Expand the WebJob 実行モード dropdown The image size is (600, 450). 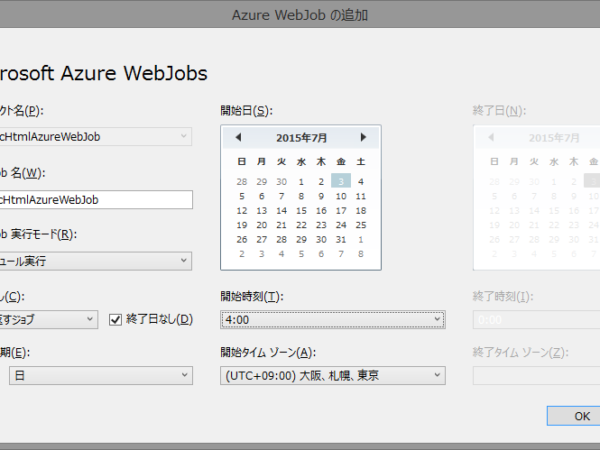96,261
